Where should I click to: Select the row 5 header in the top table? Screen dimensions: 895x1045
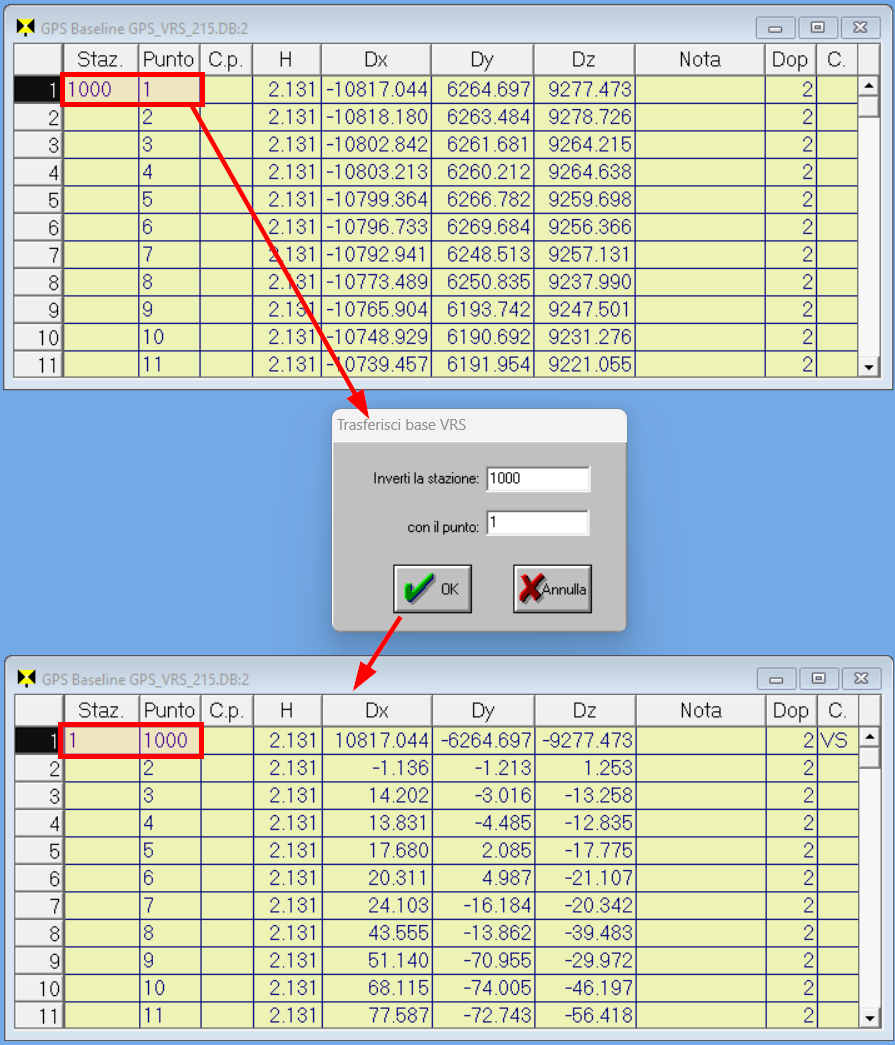(34, 200)
